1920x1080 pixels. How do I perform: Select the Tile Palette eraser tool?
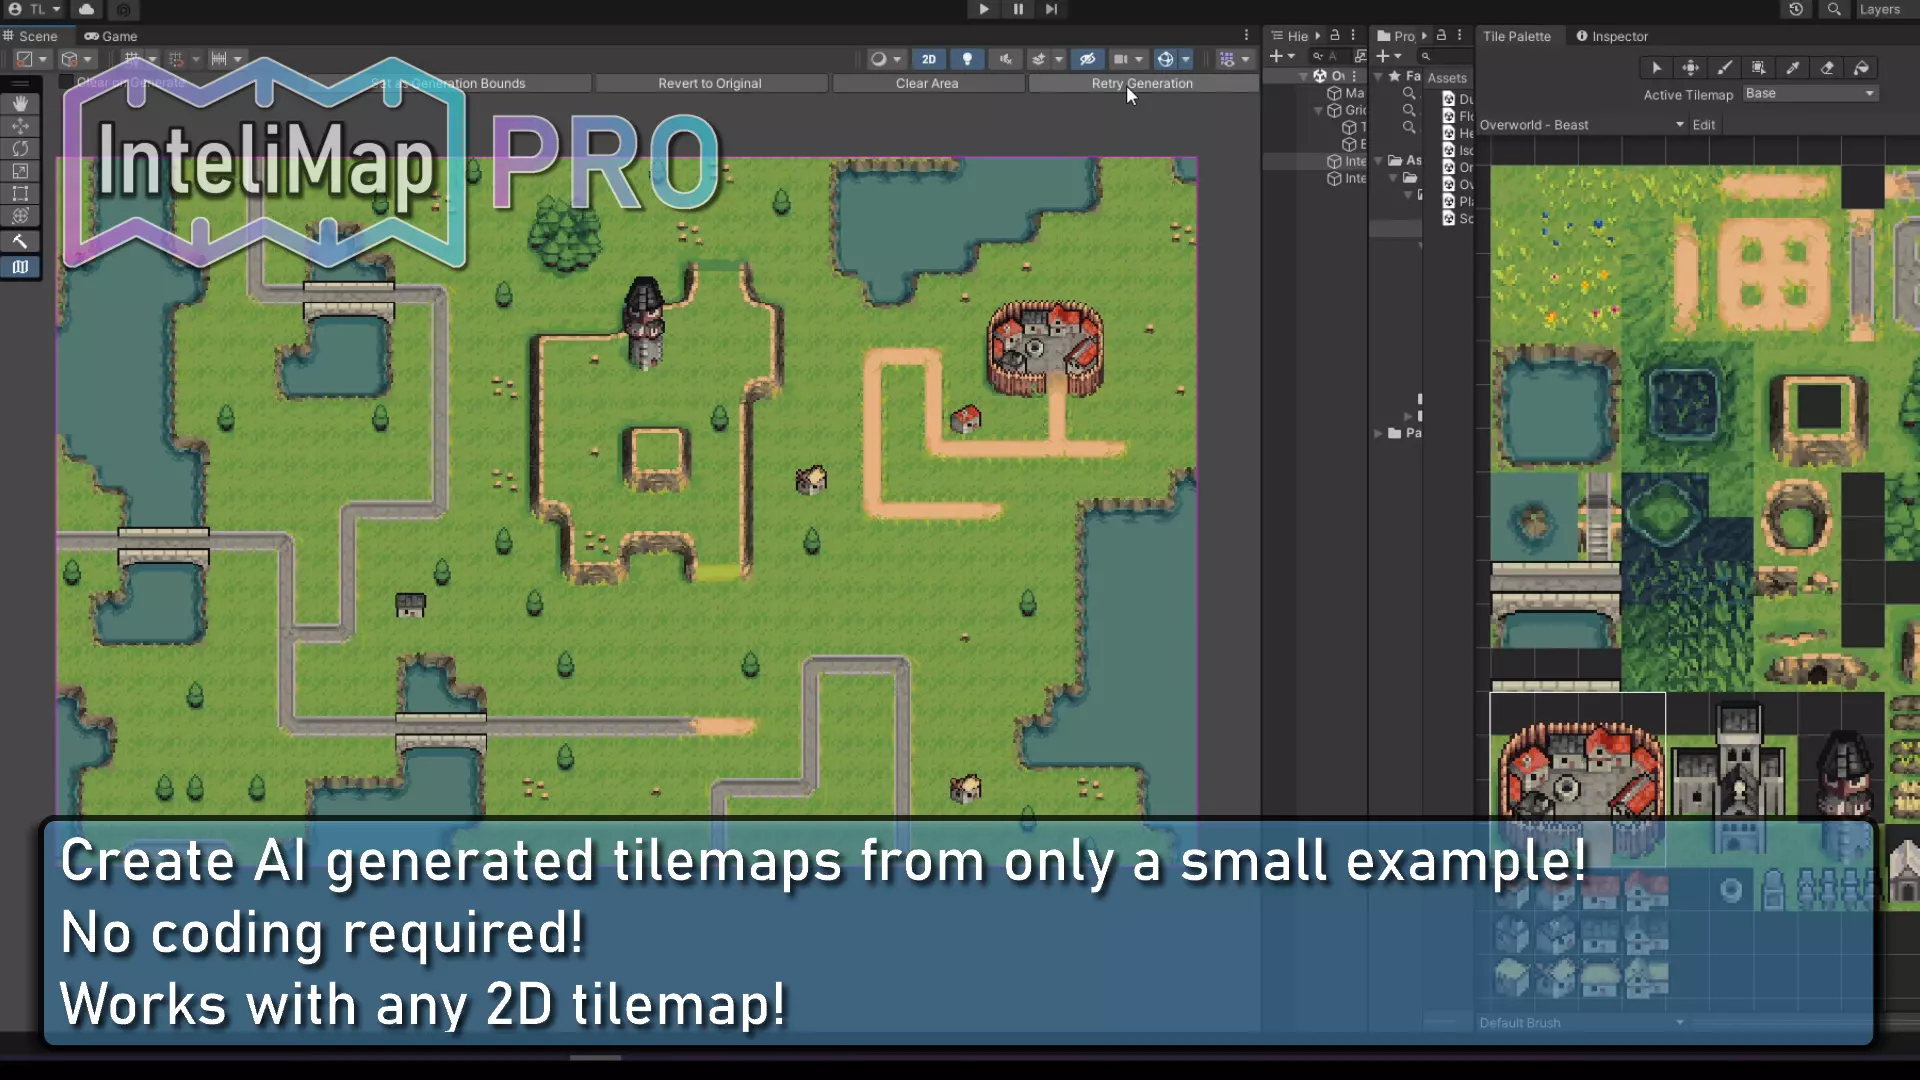point(1827,68)
